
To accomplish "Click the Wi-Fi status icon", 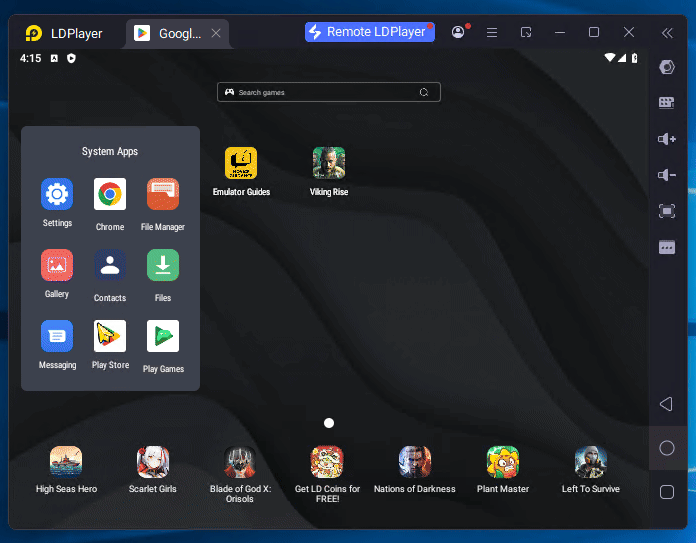I will [x=610, y=58].
